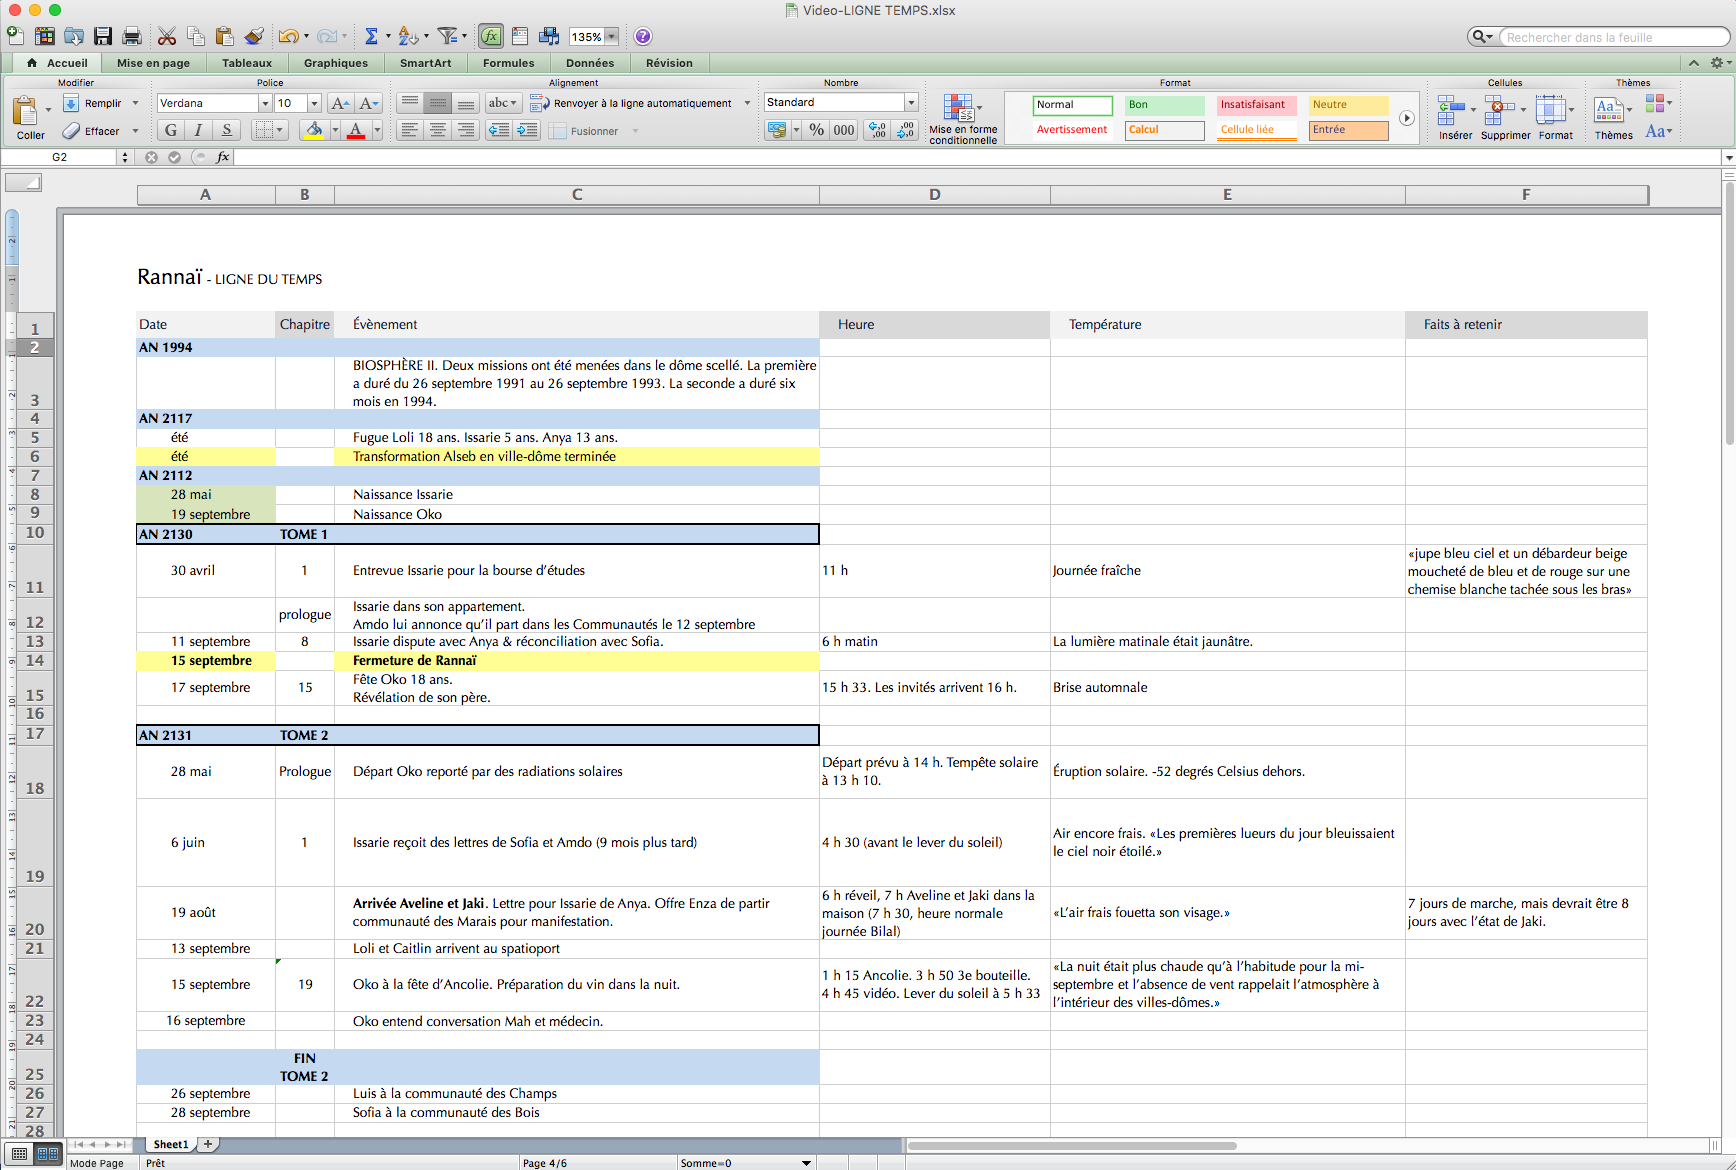Switch to the Formules tab
The width and height of the screenshot is (1736, 1170).
pos(509,63)
